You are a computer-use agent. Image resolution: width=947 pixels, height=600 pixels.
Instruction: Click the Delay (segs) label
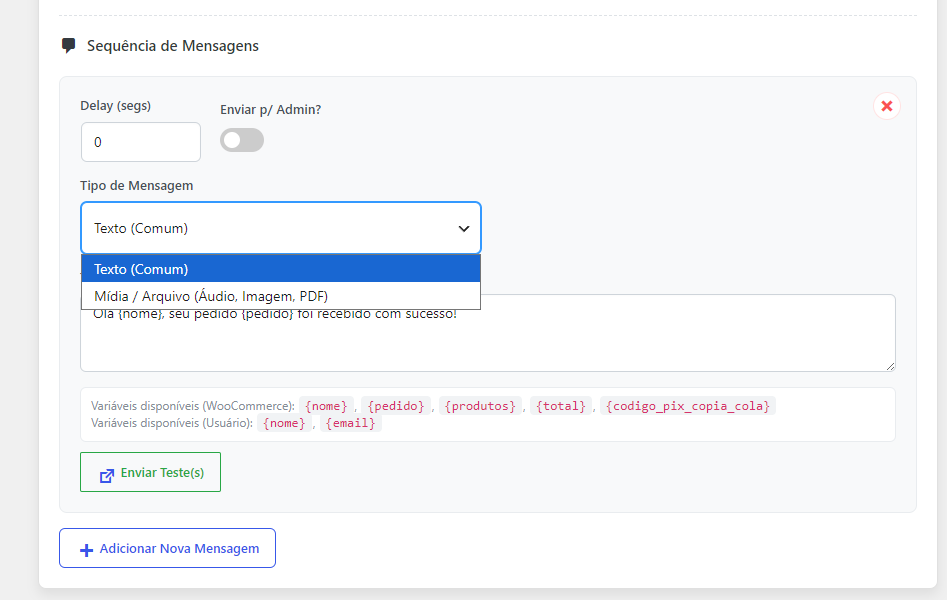tap(115, 106)
